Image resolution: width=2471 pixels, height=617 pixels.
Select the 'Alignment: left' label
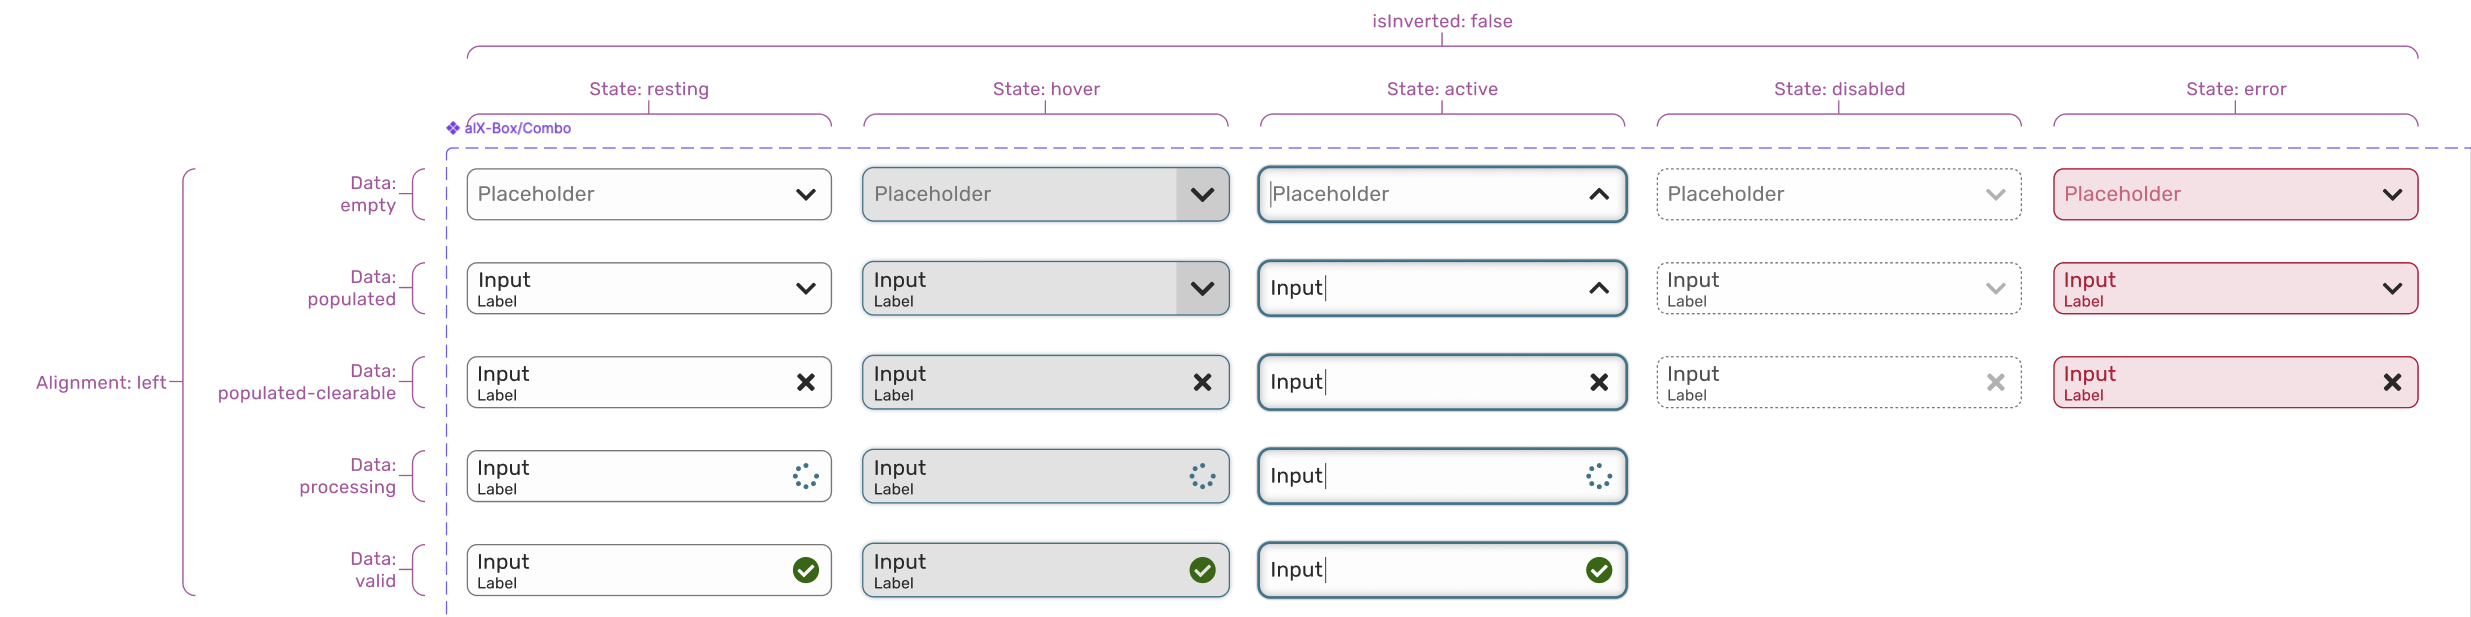pyautogui.click(x=101, y=383)
